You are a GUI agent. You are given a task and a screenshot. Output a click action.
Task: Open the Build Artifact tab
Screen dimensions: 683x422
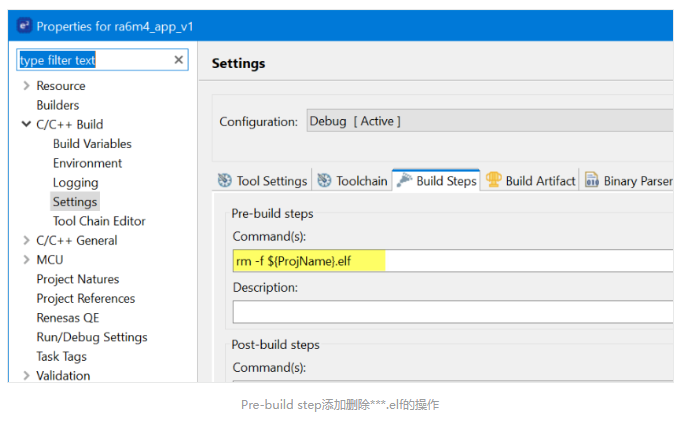531,180
